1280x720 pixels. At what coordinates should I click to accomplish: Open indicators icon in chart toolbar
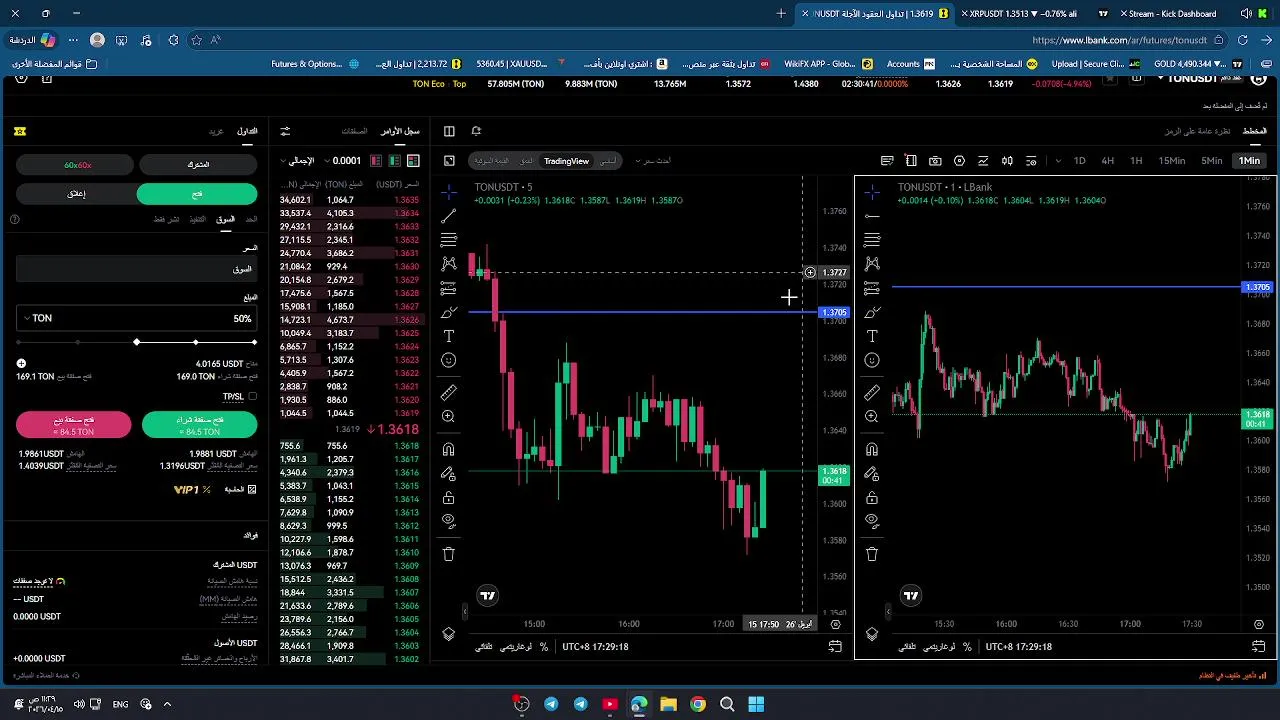(x=983, y=161)
